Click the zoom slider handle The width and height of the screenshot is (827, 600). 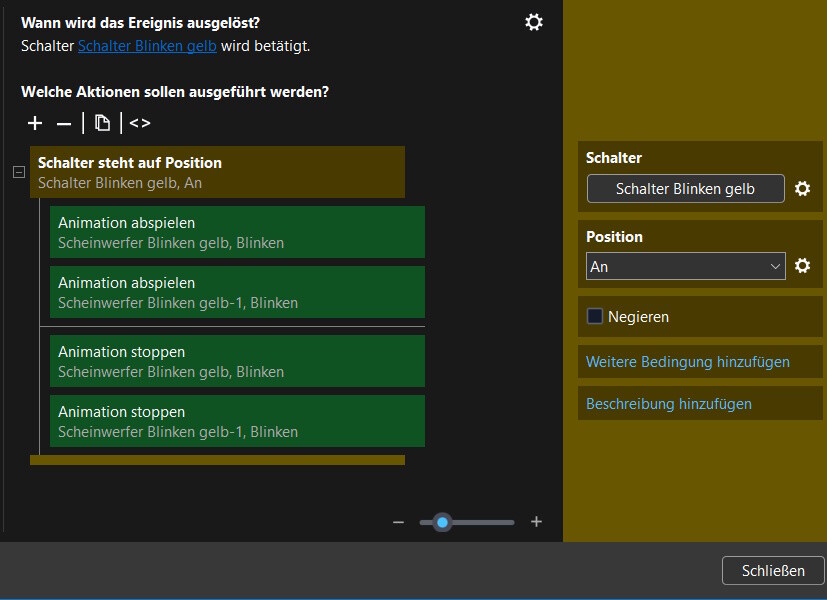pos(442,522)
